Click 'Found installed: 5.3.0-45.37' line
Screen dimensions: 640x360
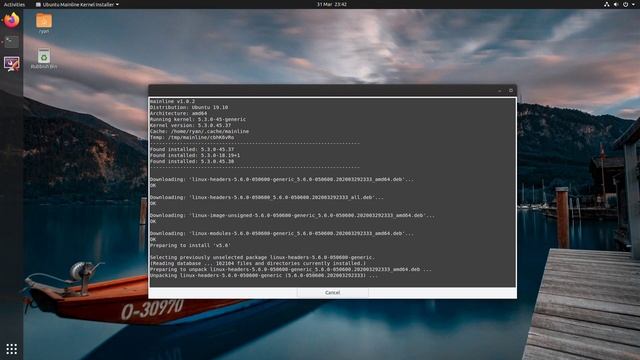192,149
